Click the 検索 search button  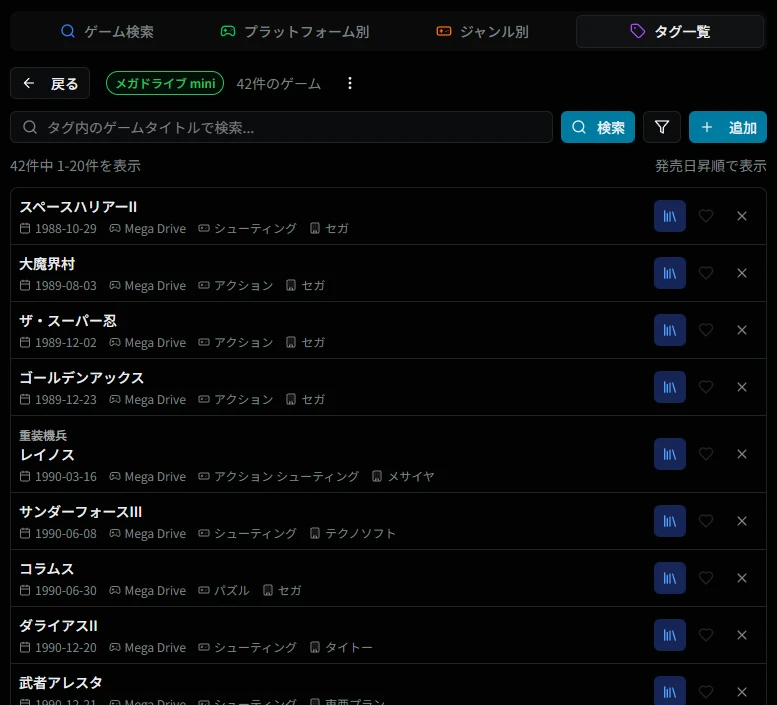(598, 127)
